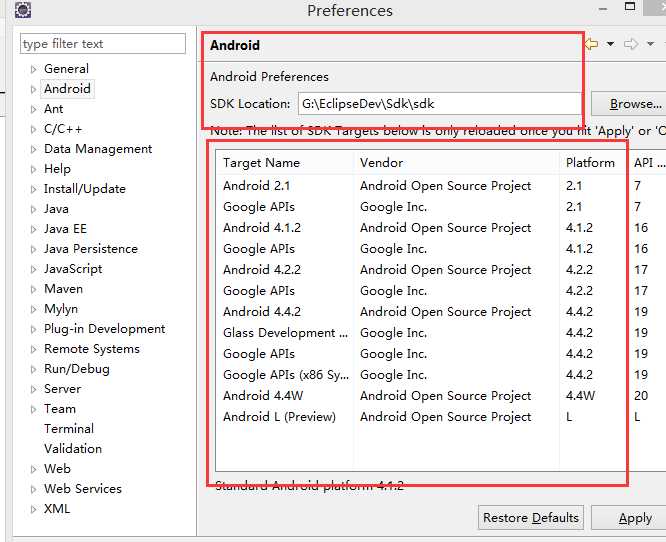This screenshot has width=666, height=542.
Task: Open the forward history dropdown arrow
Action: click(x=649, y=45)
